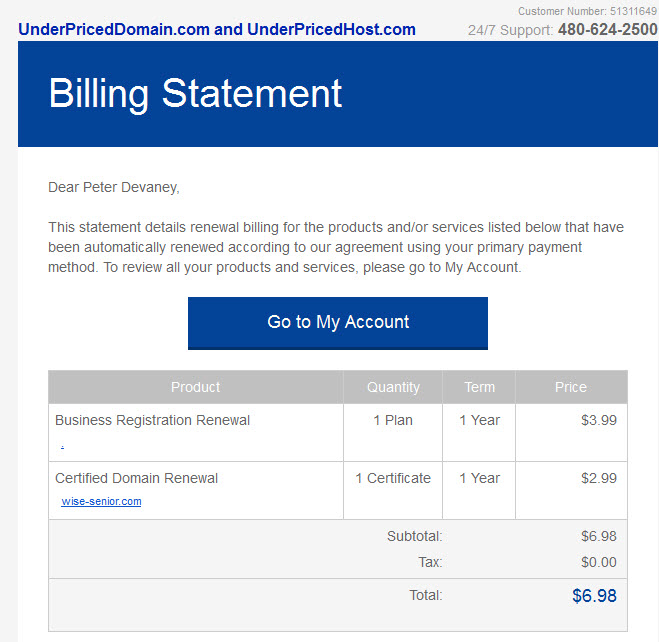Click the $0.00 tax amount

tap(598, 562)
